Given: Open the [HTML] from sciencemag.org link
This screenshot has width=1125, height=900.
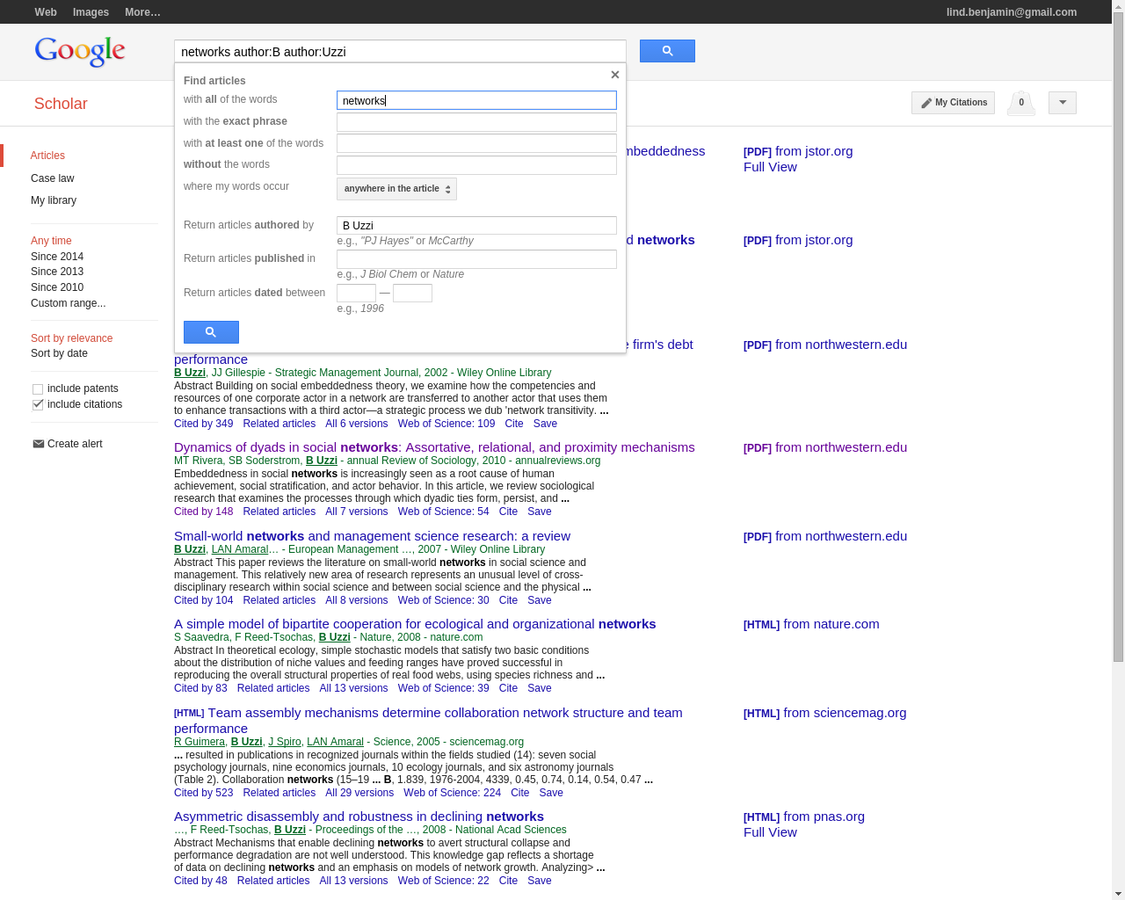Looking at the screenshot, I should (x=824, y=713).
